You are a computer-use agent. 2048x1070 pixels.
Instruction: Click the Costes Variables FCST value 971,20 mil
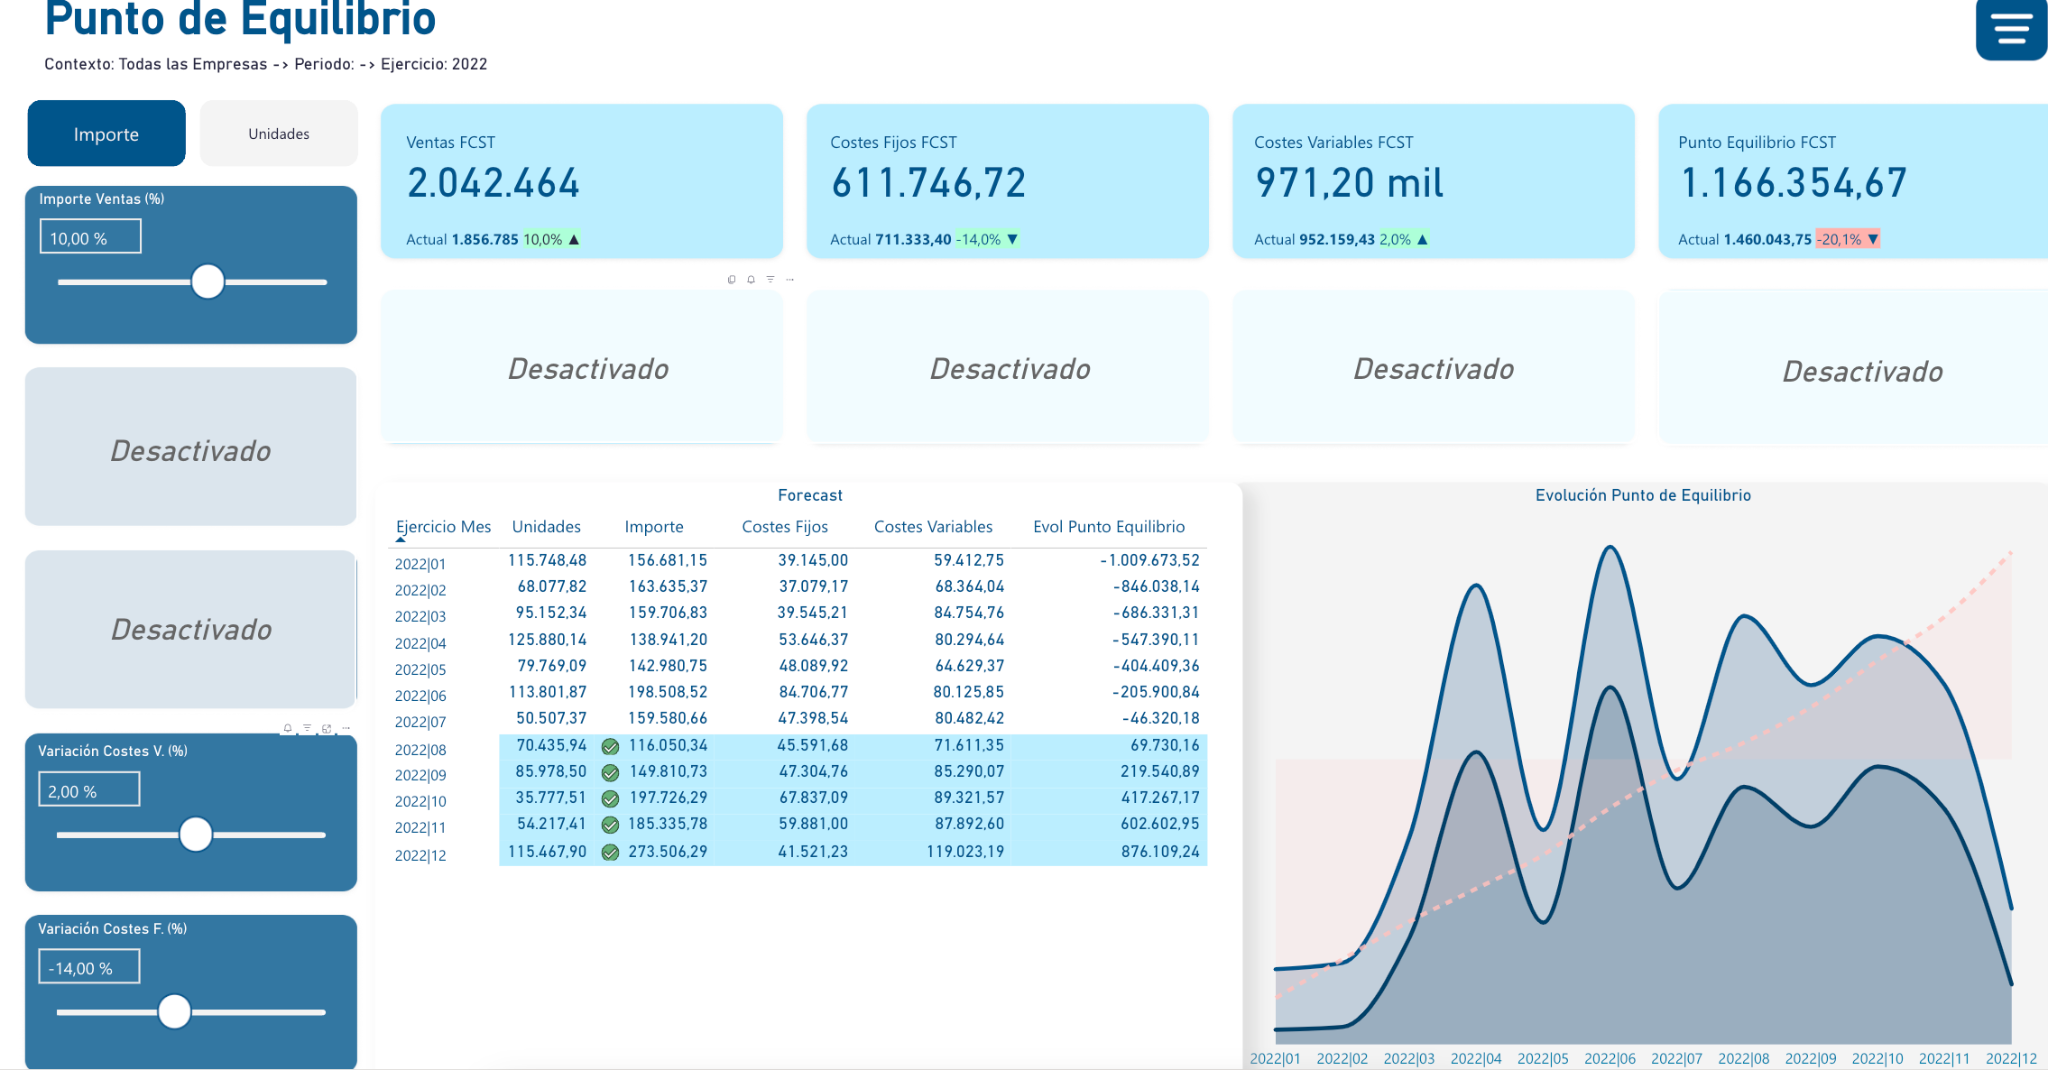click(1349, 183)
